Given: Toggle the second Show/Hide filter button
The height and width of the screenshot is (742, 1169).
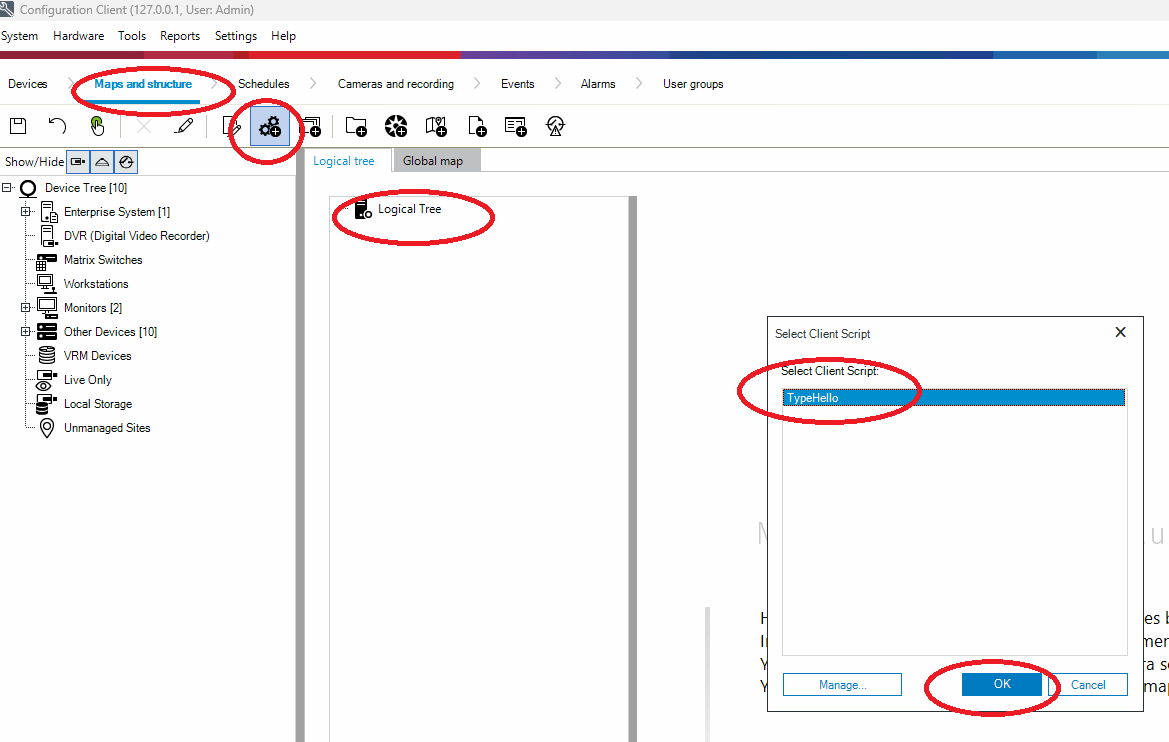Looking at the screenshot, I should coord(102,162).
